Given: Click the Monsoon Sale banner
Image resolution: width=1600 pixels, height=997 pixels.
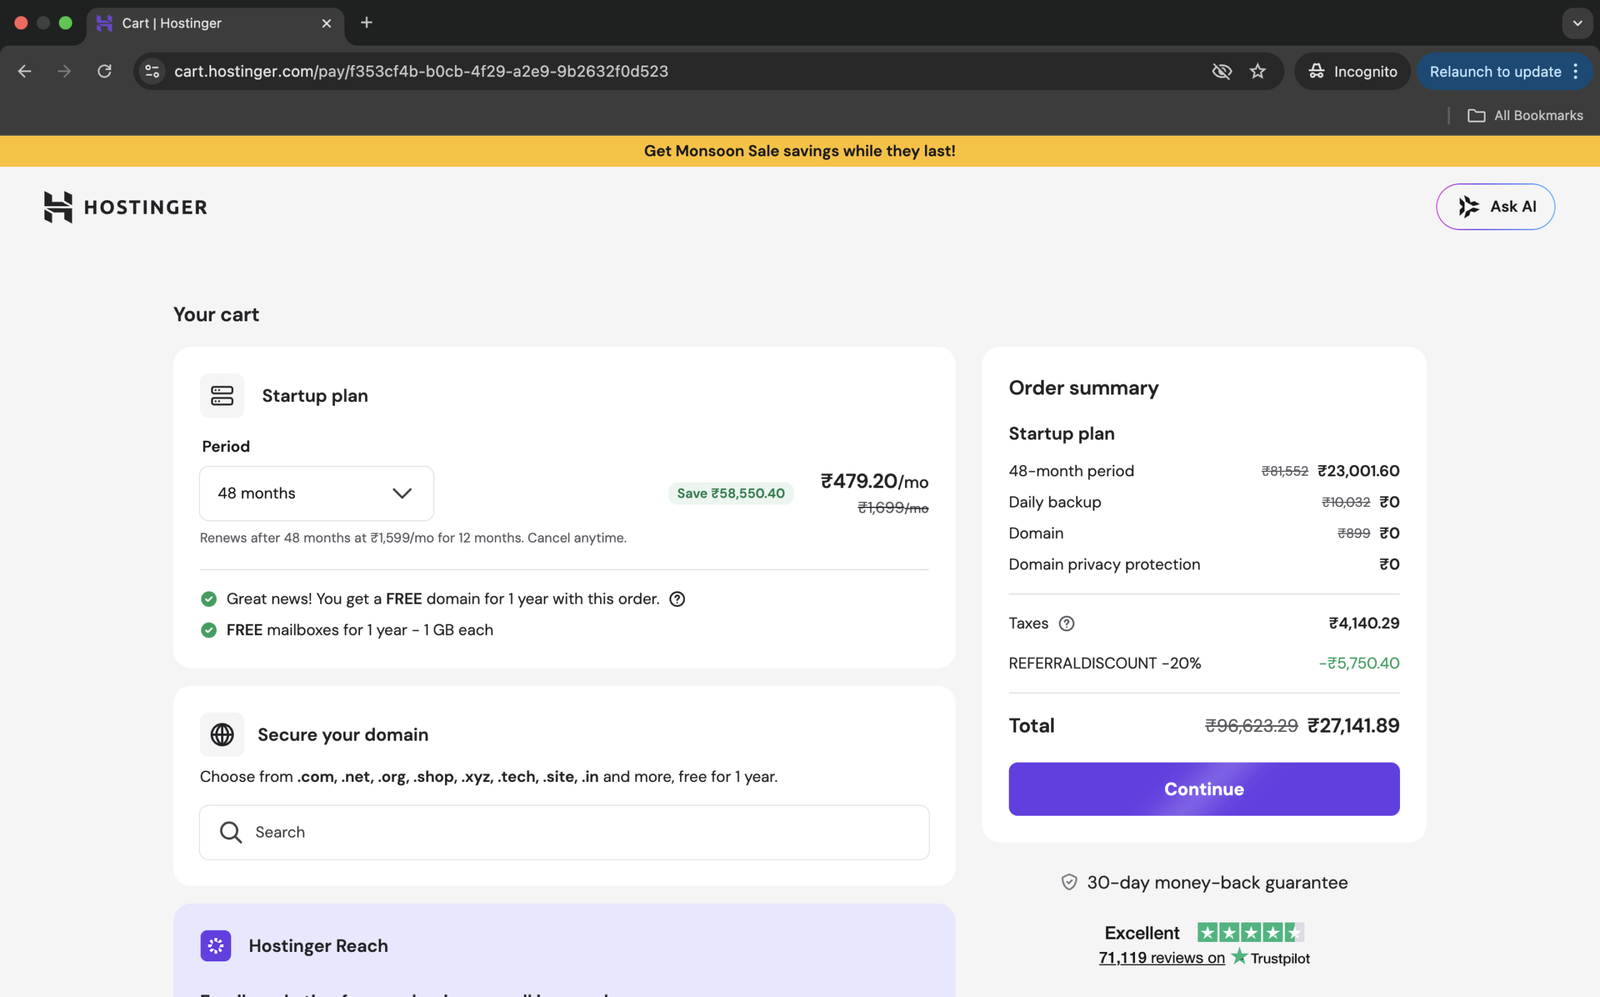Looking at the screenshot, I should point(800,151).
